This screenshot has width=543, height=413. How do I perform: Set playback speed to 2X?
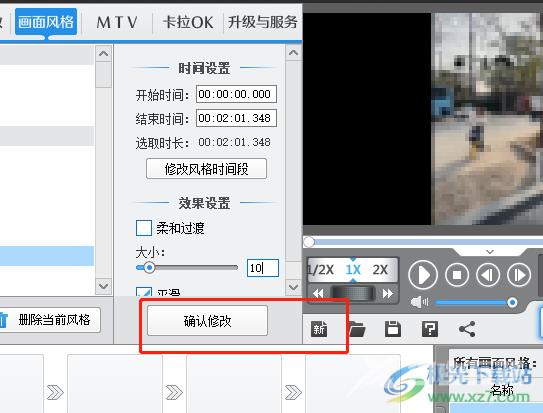(380, 270)
